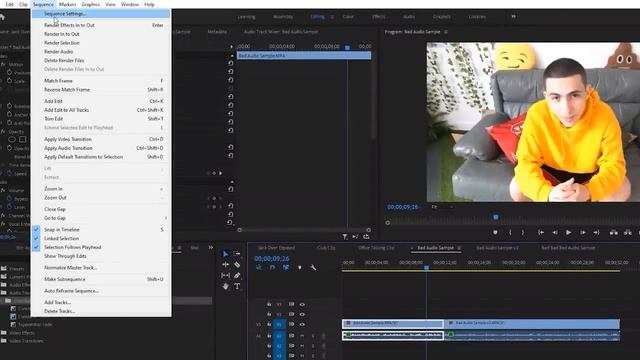Click the Play button in Program monitor

pyautogui.click(x=568, y=232)
